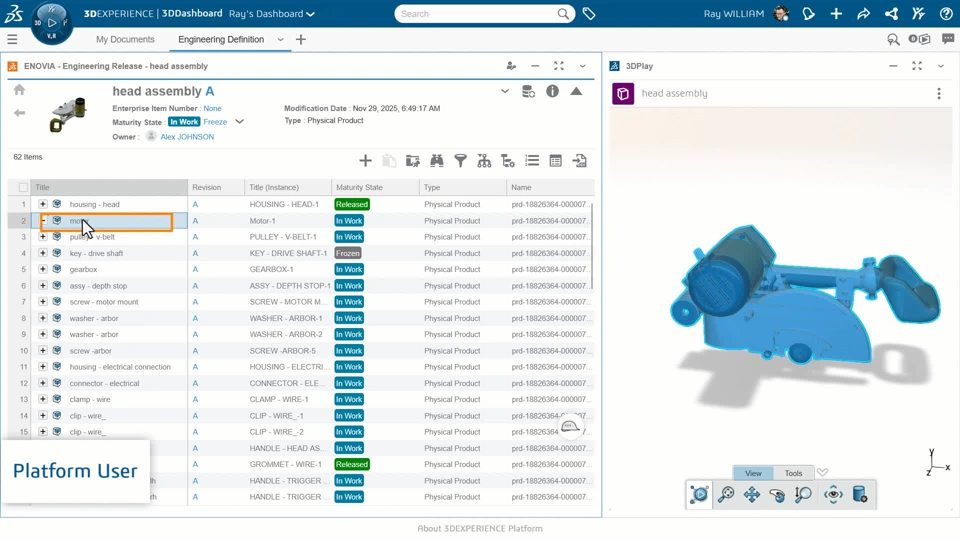960x540 pixels.
Task: Click the GEARBOX-1 instance cell
Action: tap(288, 269)
